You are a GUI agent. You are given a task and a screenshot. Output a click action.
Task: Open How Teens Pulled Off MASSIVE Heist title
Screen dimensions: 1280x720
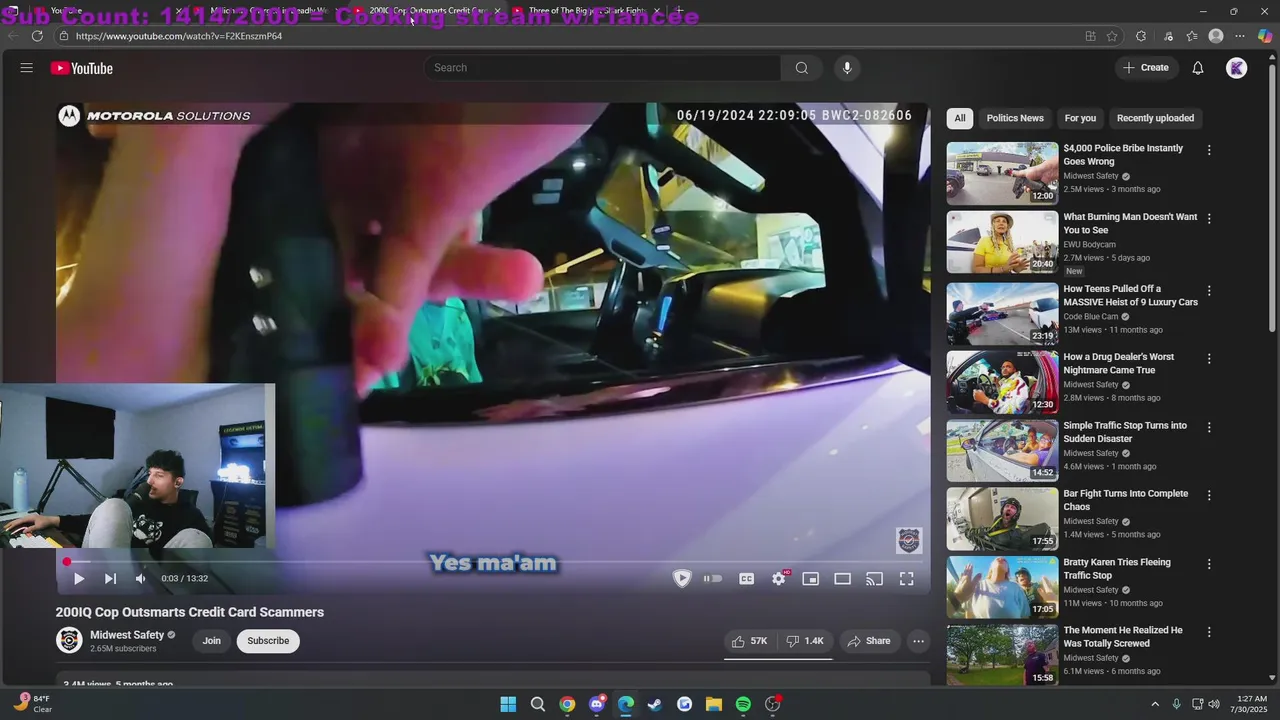click(x=1130, y=295)
